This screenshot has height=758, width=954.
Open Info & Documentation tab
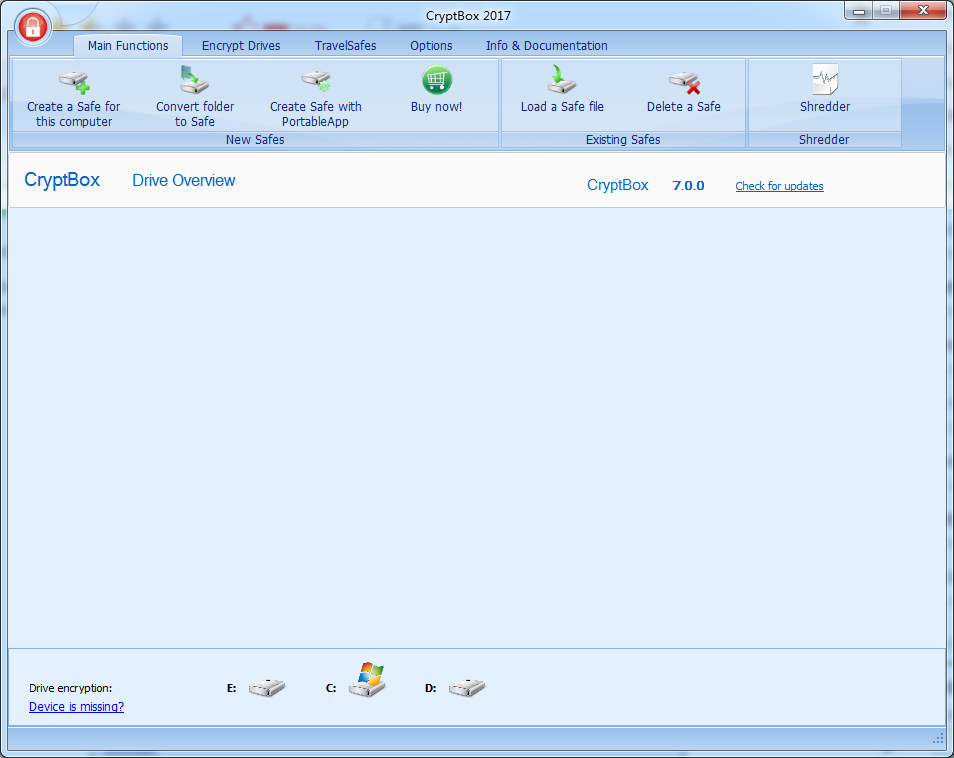click(x=546, y=46)
